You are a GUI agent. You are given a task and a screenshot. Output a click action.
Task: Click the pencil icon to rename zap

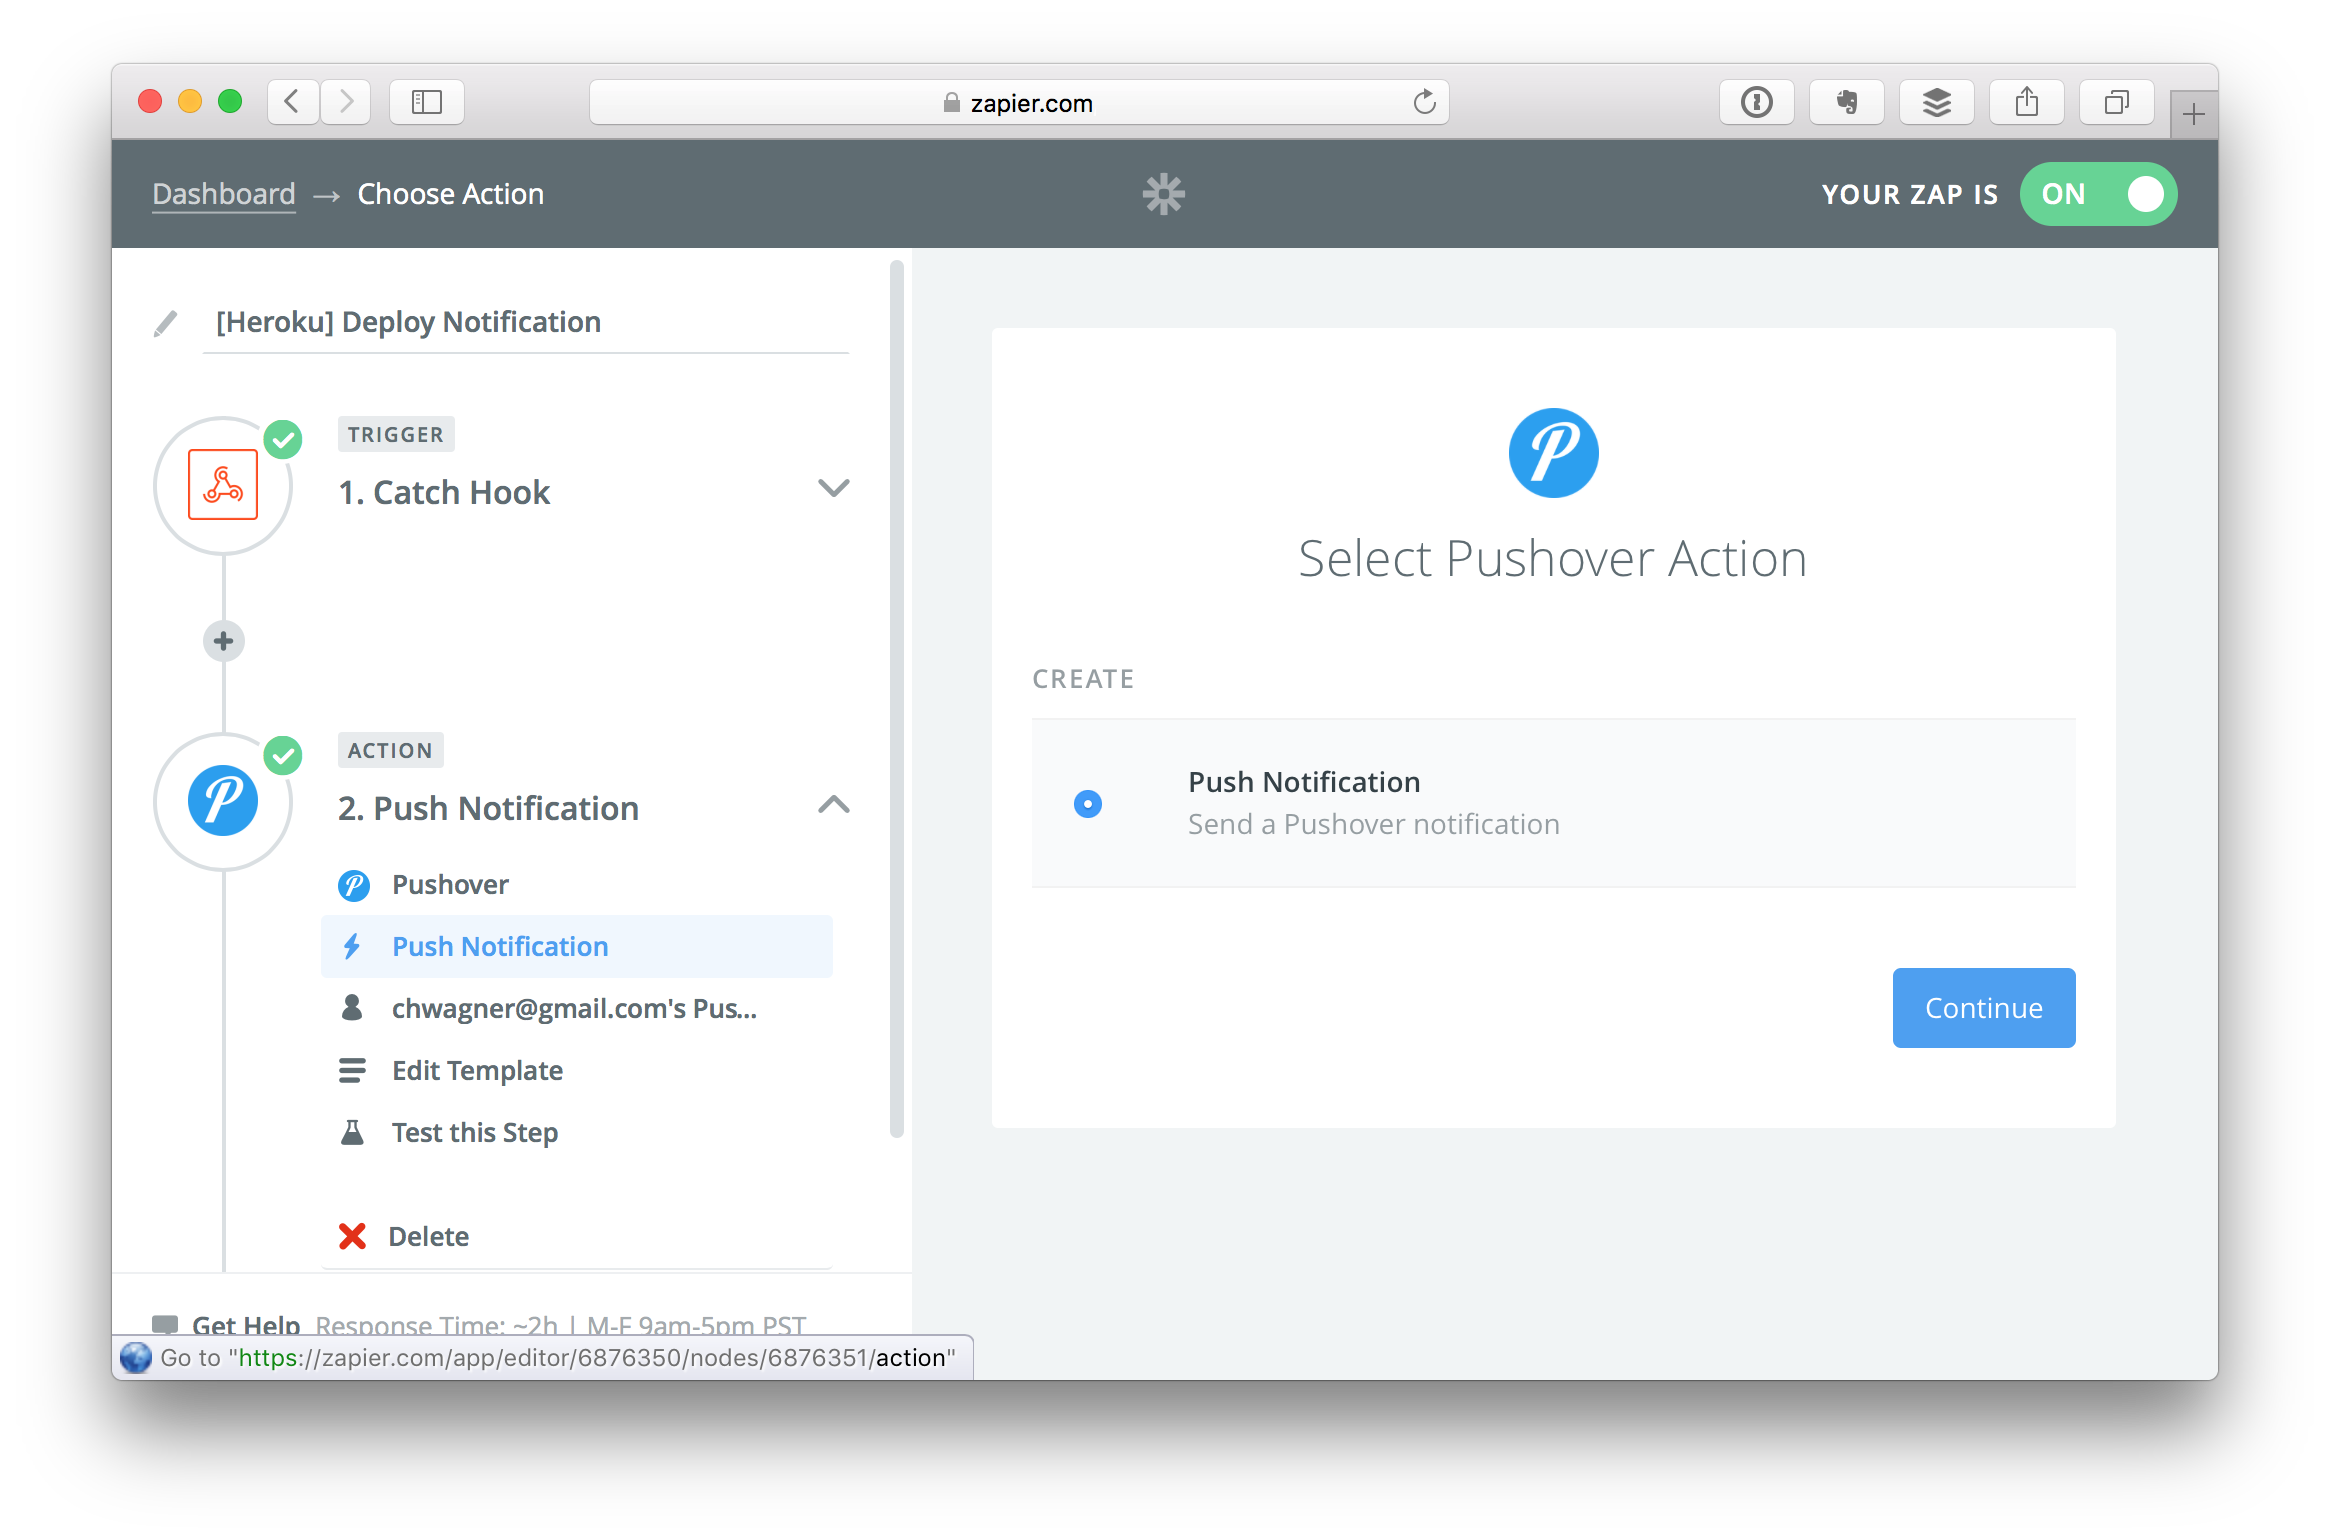[x=166, y=323]
